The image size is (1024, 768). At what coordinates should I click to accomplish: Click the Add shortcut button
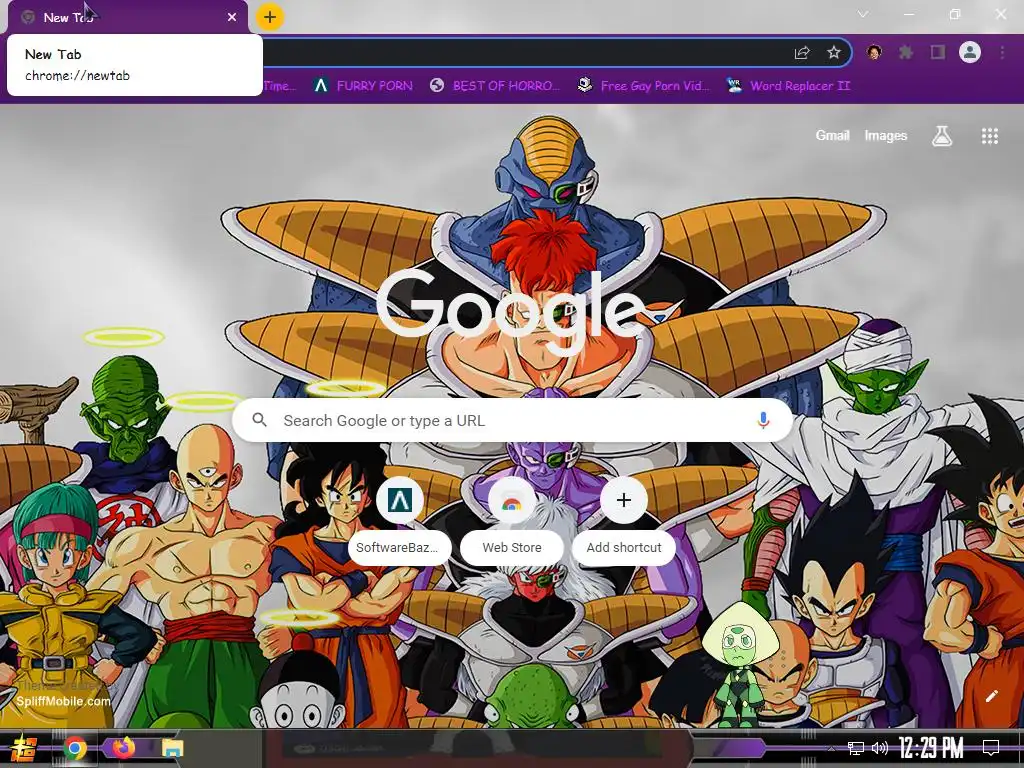pyautogui.click(x=624, y=522)
